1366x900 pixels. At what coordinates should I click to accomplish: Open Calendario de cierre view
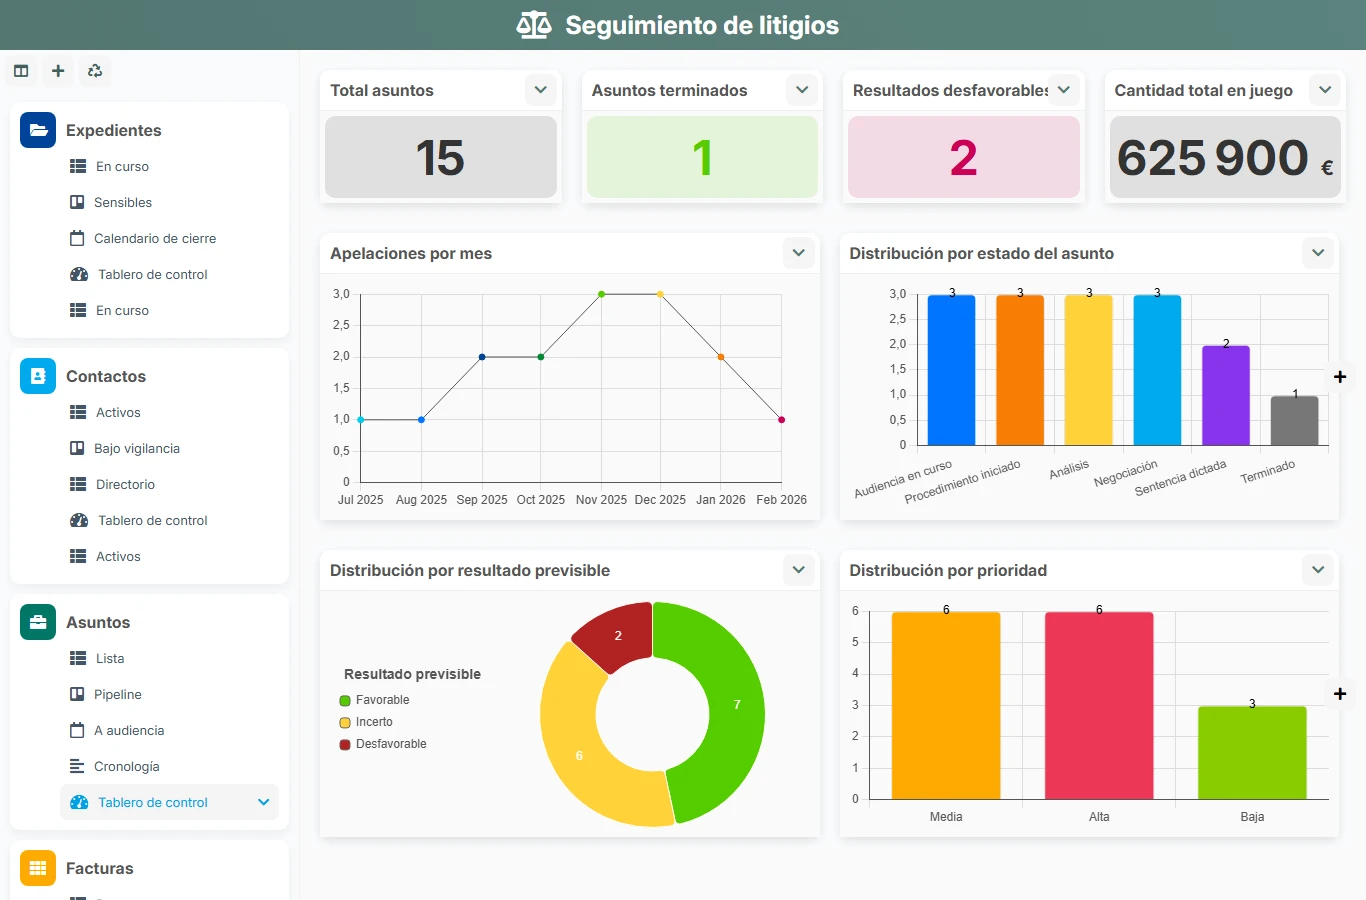[x=155, y=238]
